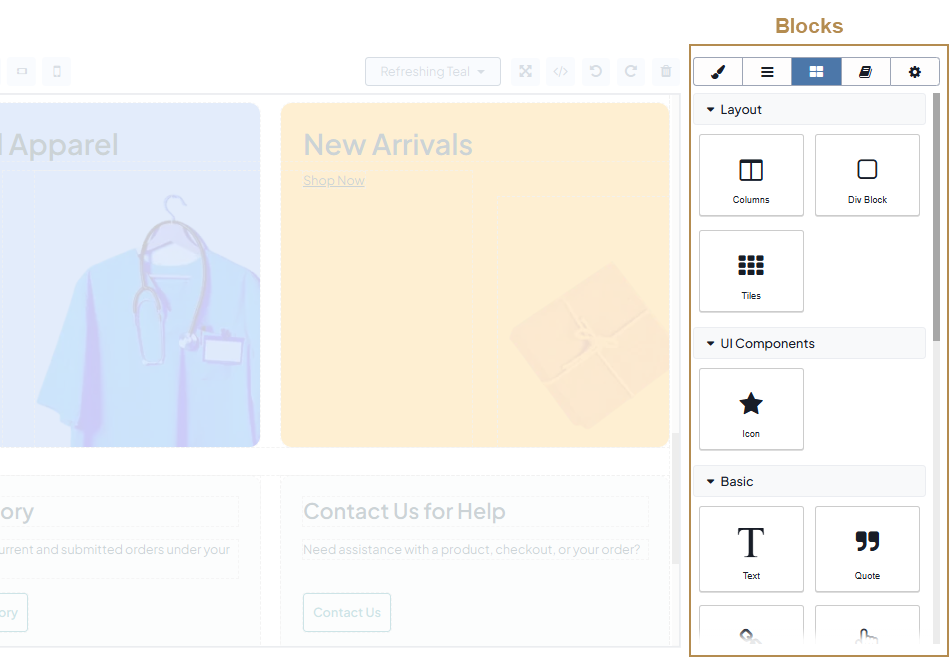Image resolution: width=949 pixels, height=662 pixels.
Task: Open the code view
Action: pyautogui.click(x=561, y=72)
